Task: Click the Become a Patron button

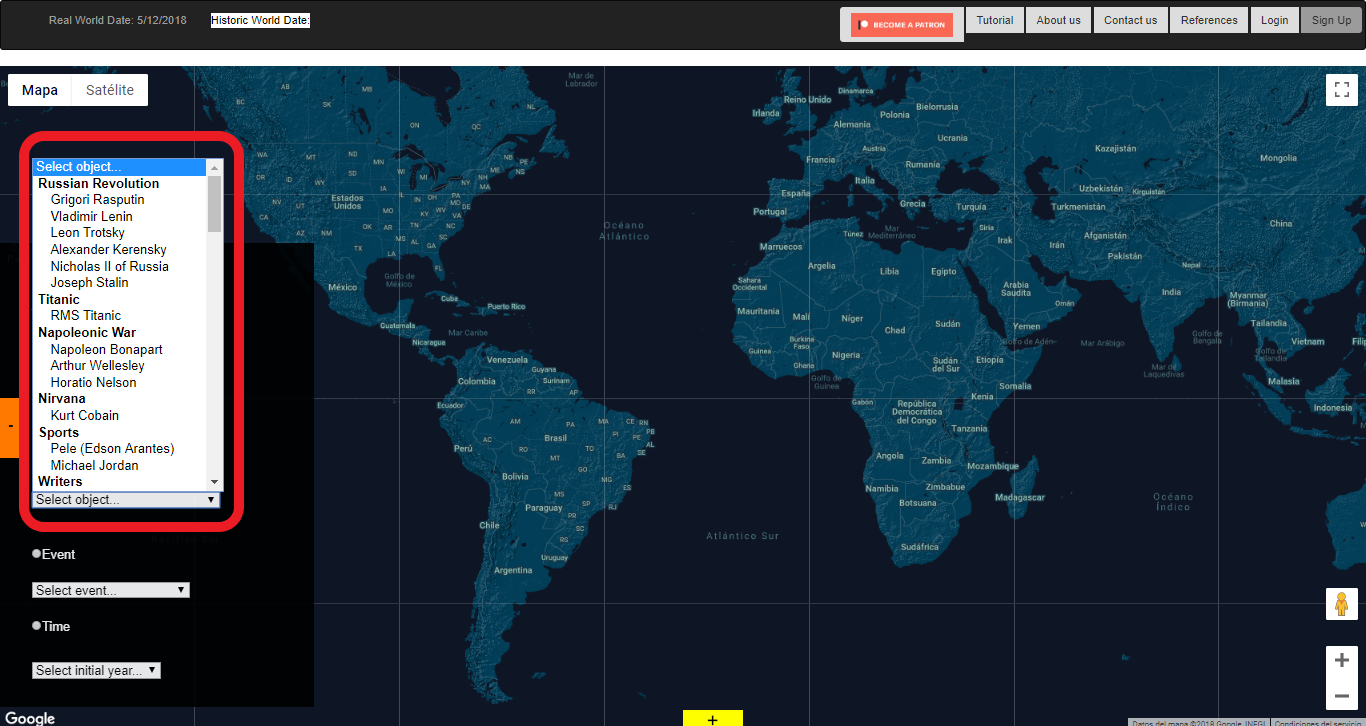Action: click(x=902, y=25)
